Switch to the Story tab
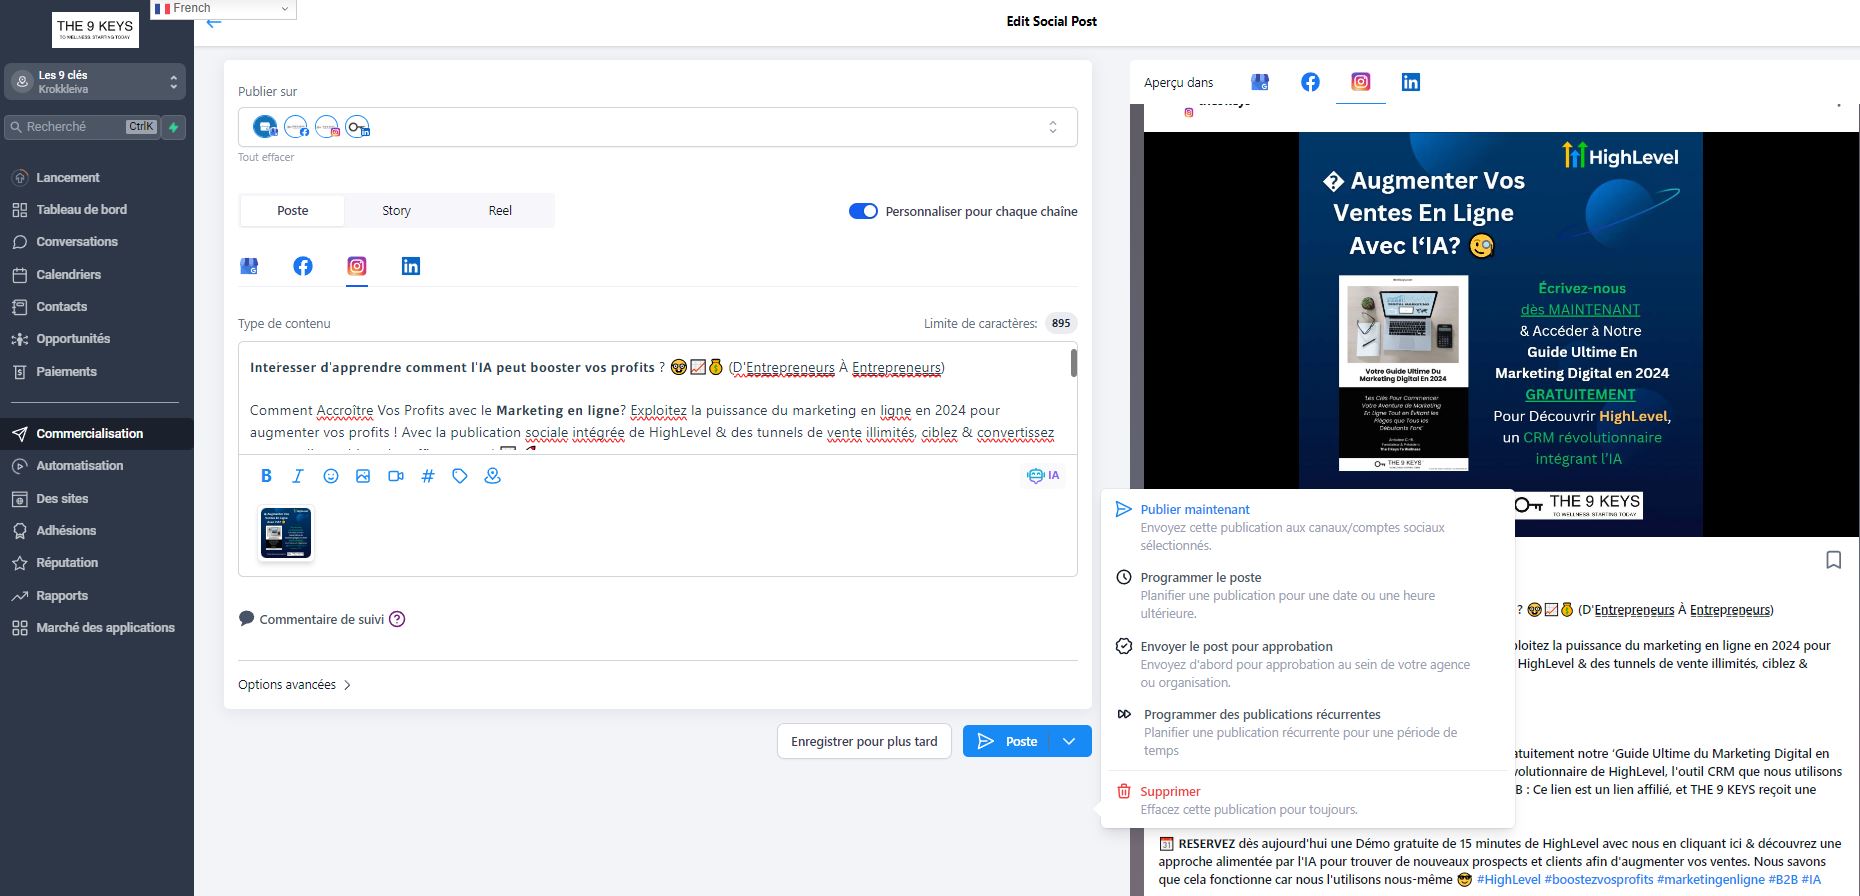 point(396,211)
